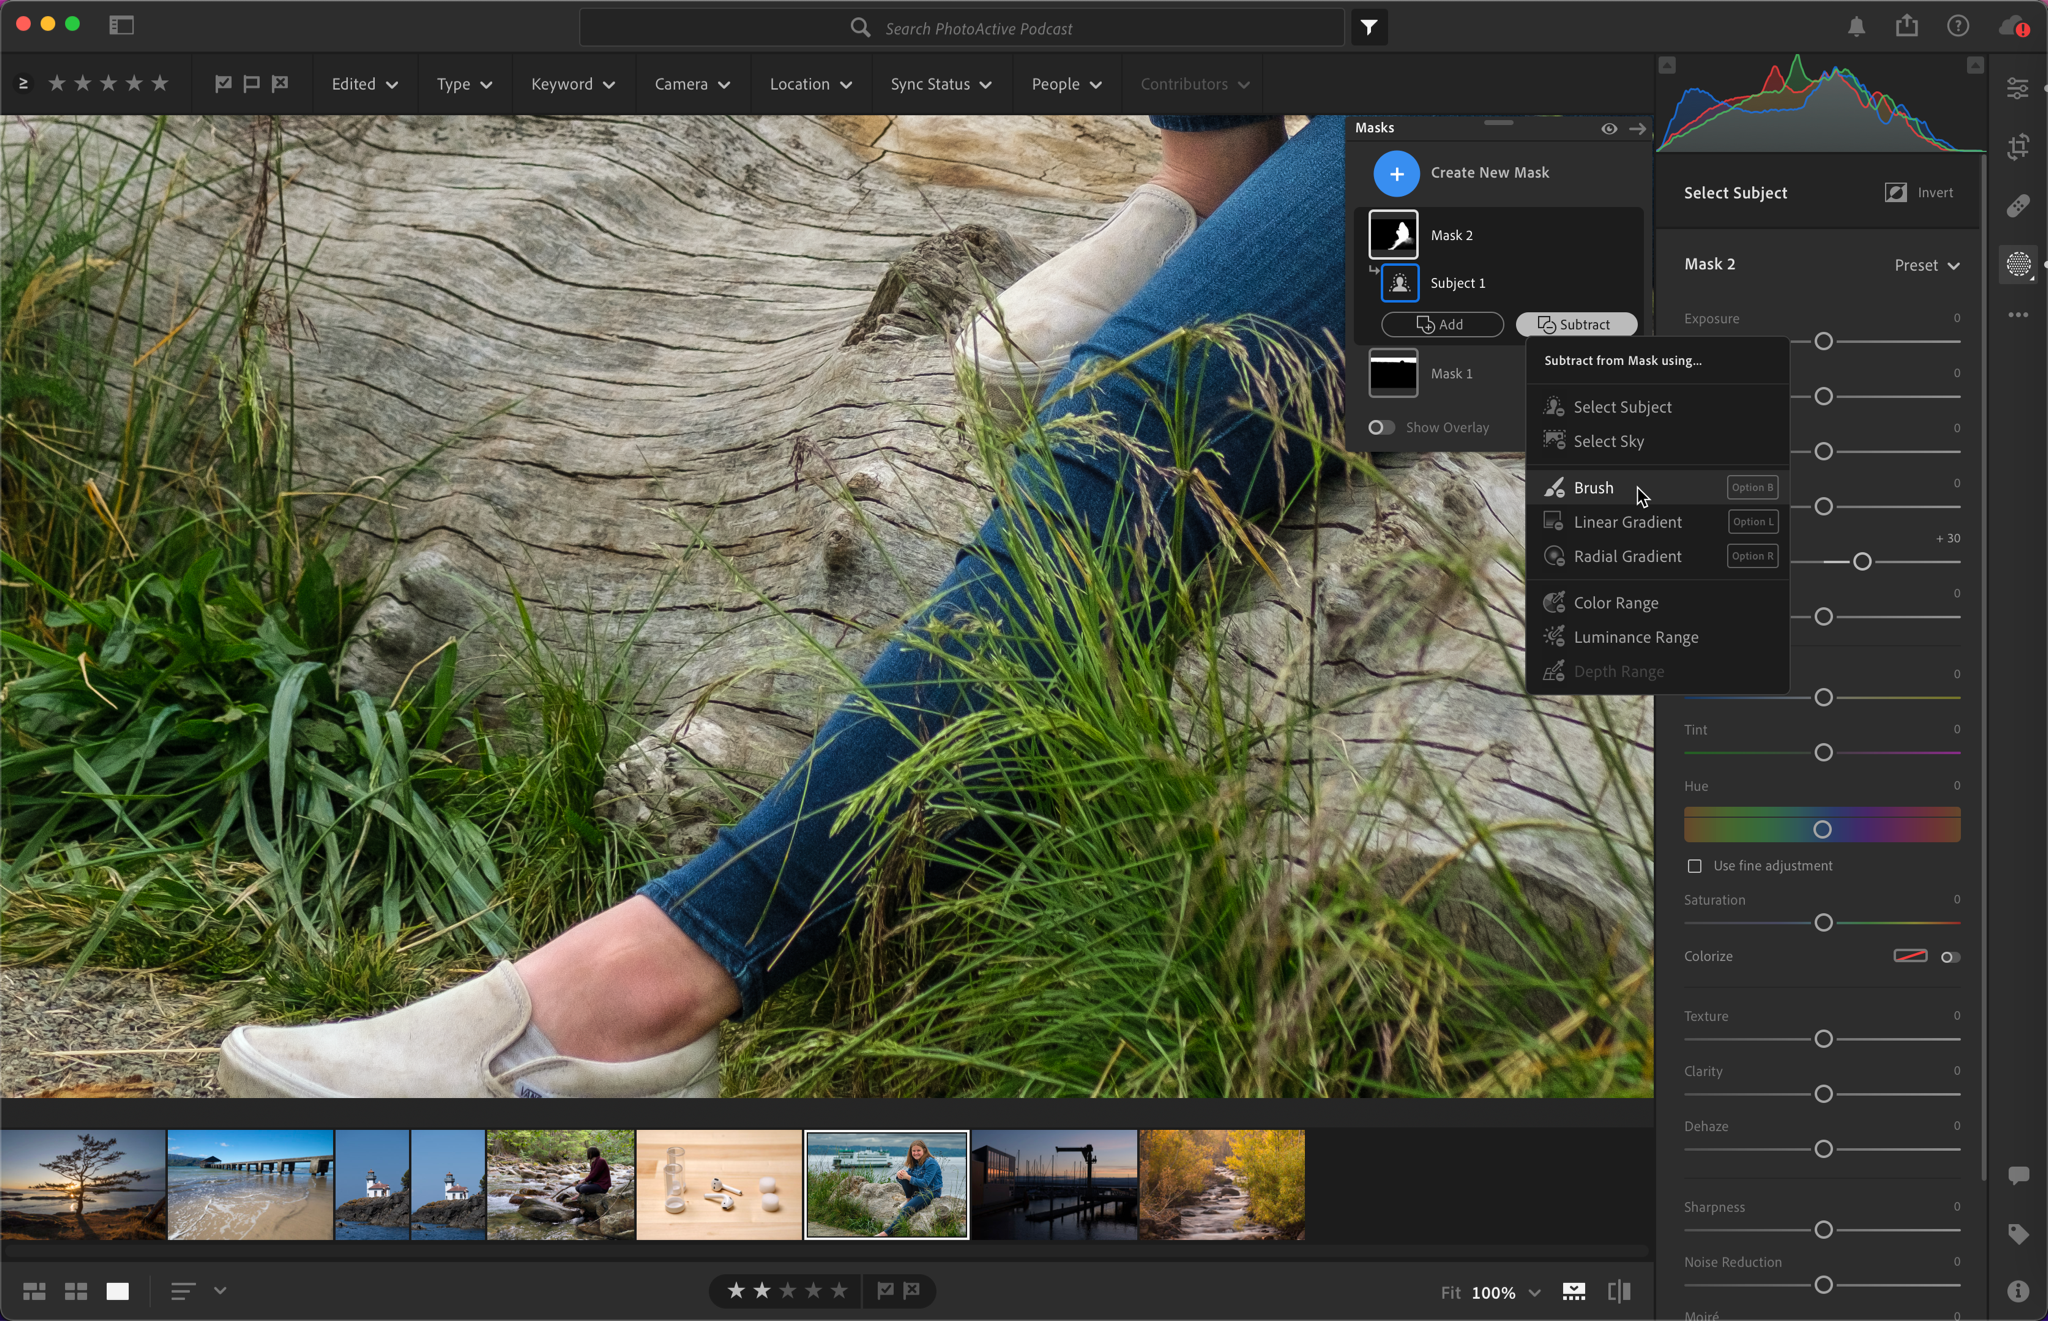Click the Add to mask button
Viewport: 2048px width, 1321px height.
point(1442,324)
